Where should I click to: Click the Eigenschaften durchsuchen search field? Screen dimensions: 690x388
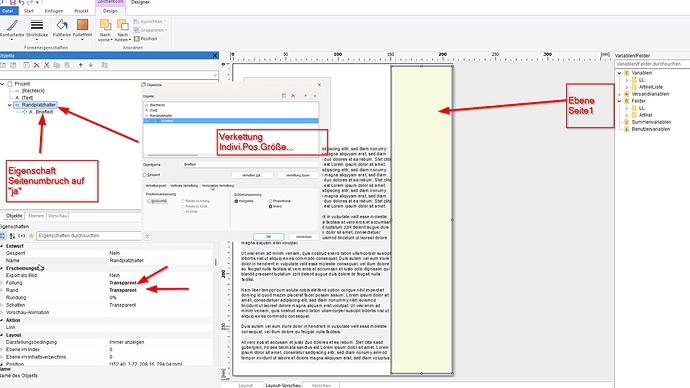[88, 236]
